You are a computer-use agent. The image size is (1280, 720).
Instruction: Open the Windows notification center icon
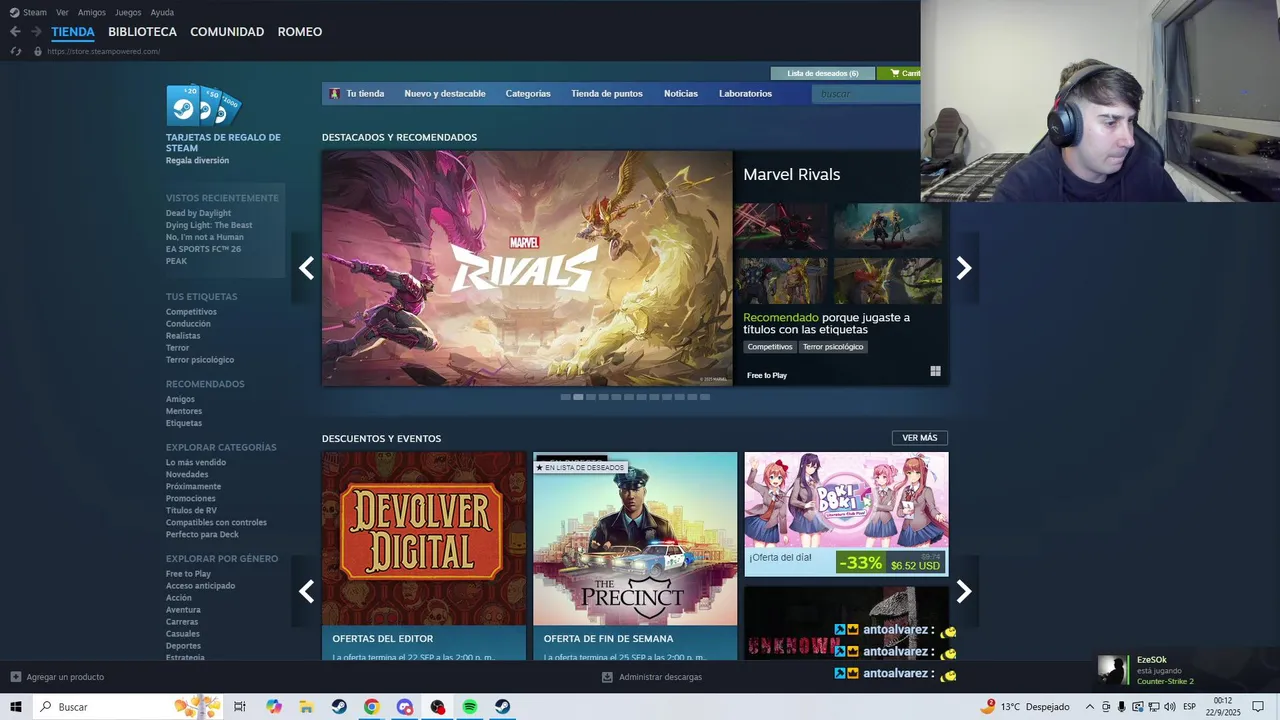tap(1258, 707)
